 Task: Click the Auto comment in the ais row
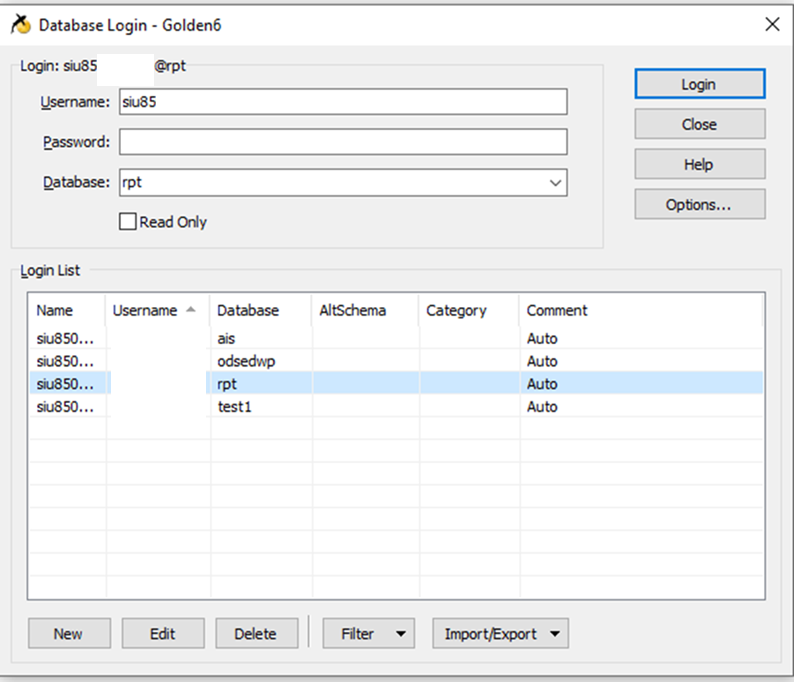coord(542,338)
